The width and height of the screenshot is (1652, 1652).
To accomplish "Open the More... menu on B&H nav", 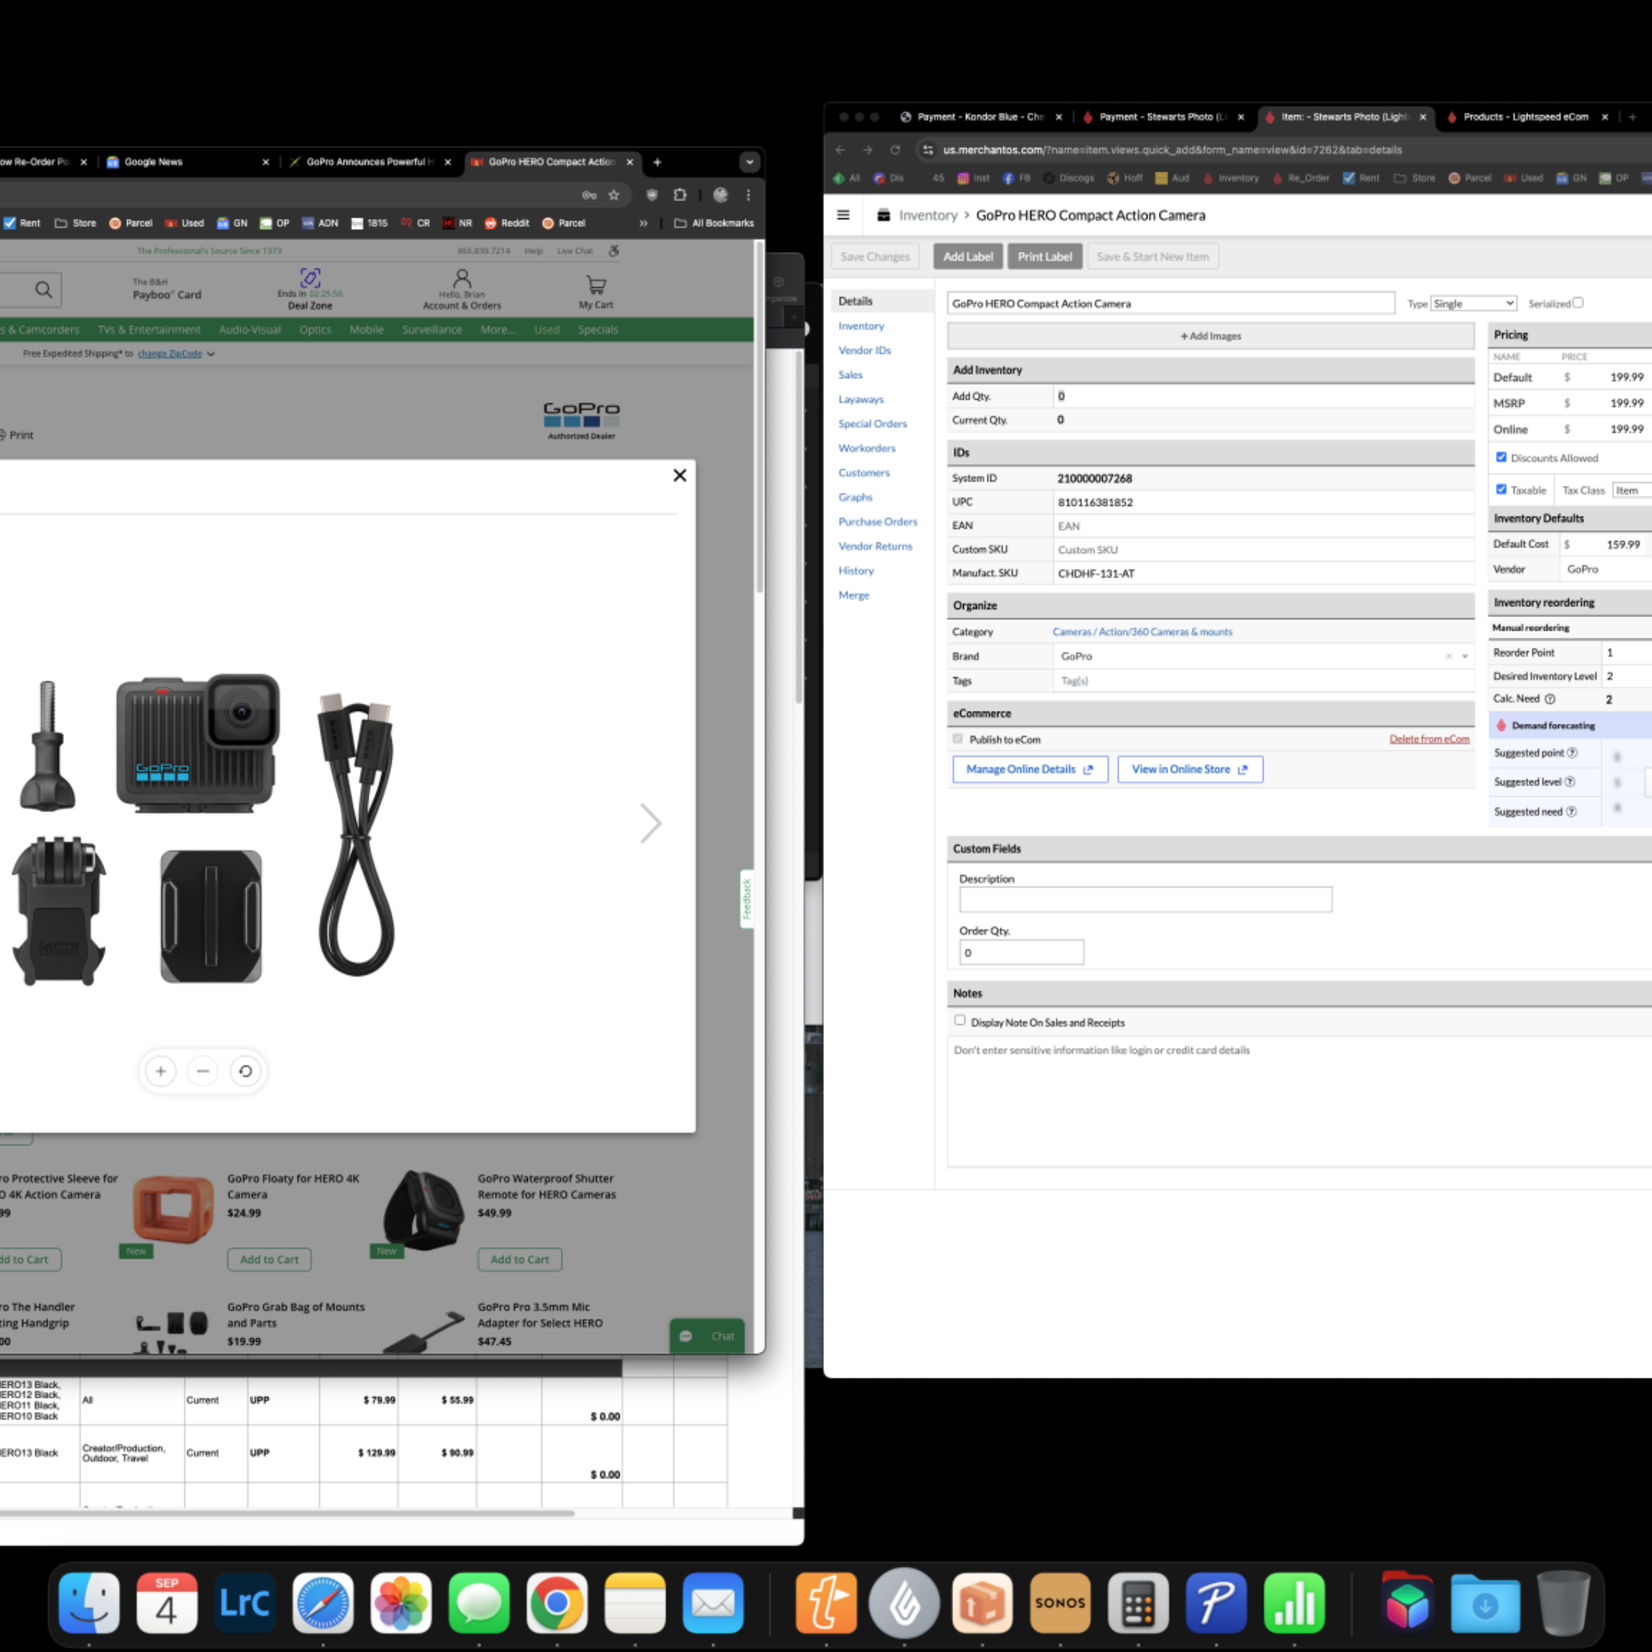I will coord(497,329).
